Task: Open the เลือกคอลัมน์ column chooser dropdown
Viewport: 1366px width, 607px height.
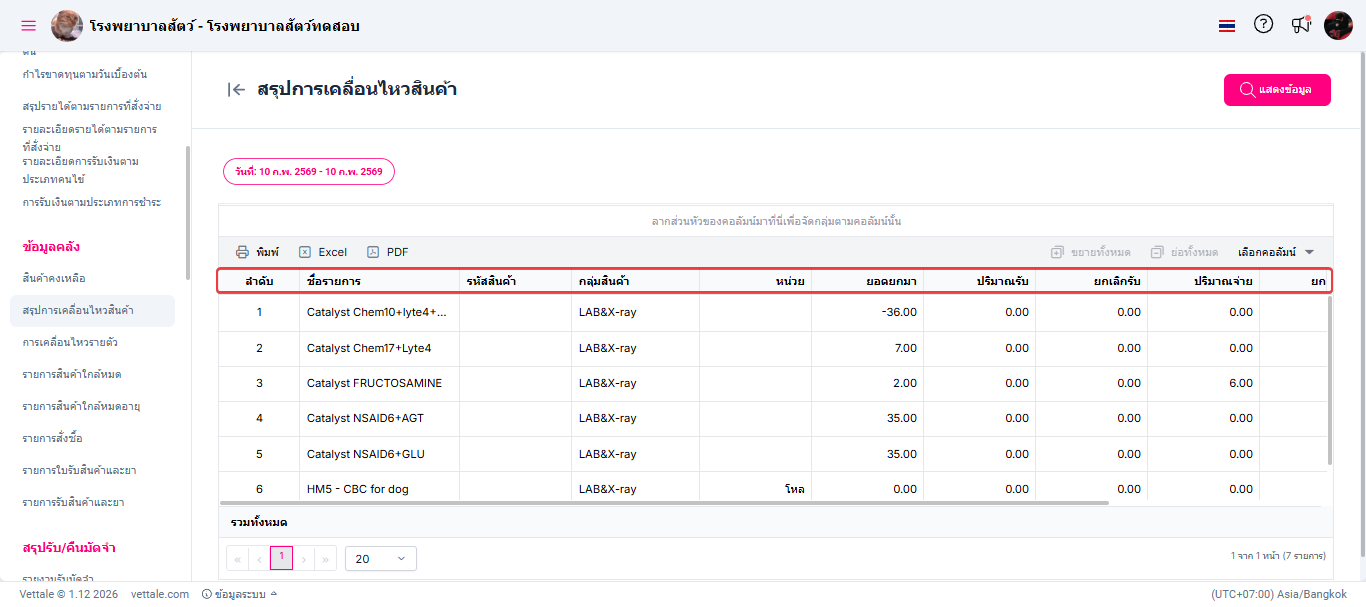Action: pos(1276,252)
